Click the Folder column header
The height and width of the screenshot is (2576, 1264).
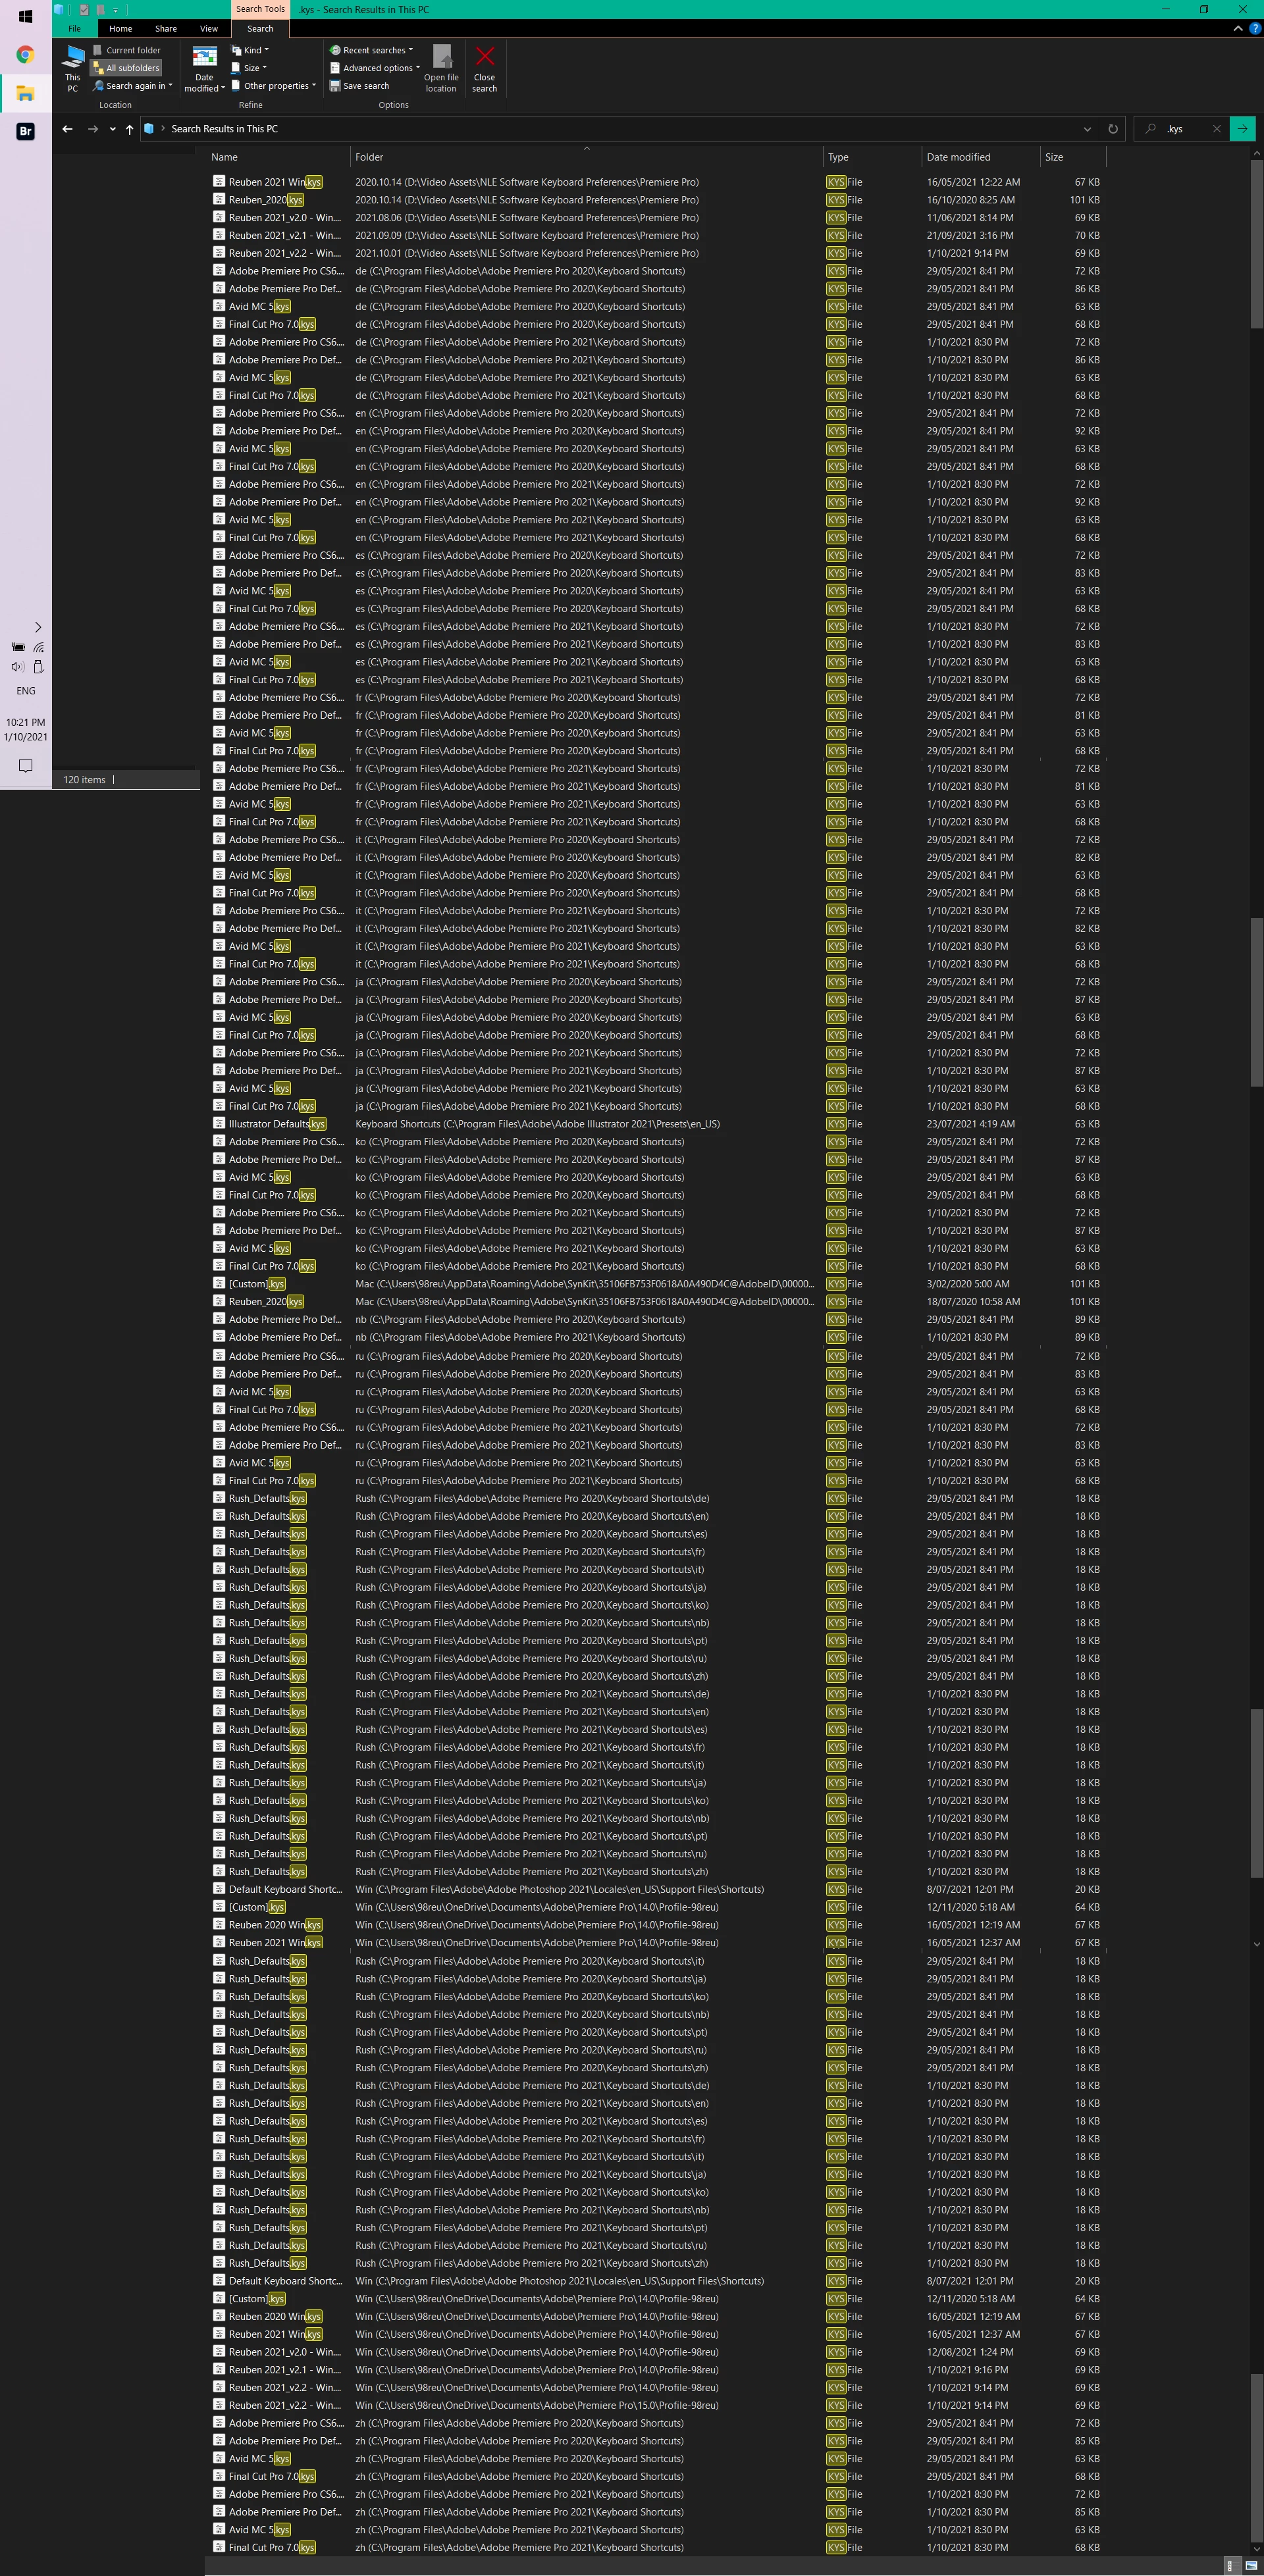point(369,157)
